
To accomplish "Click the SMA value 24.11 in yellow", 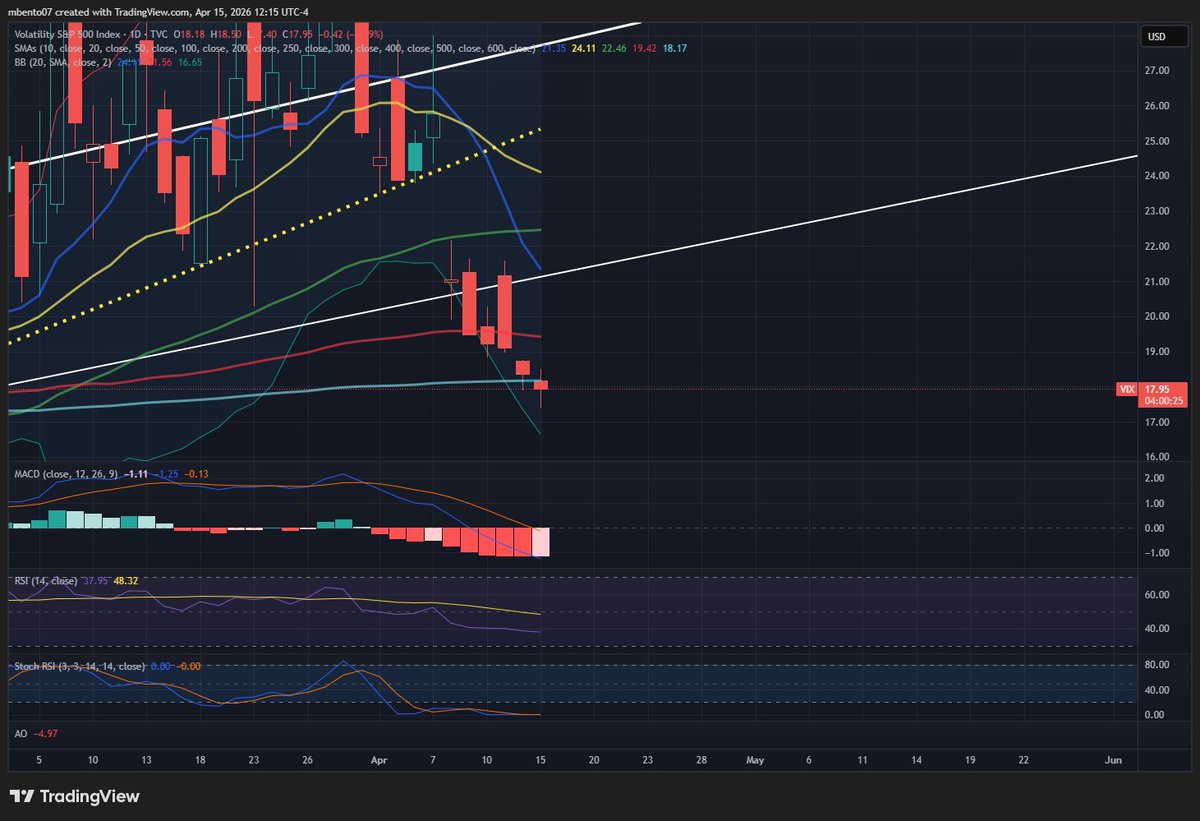I will click(x=582, y=48).
